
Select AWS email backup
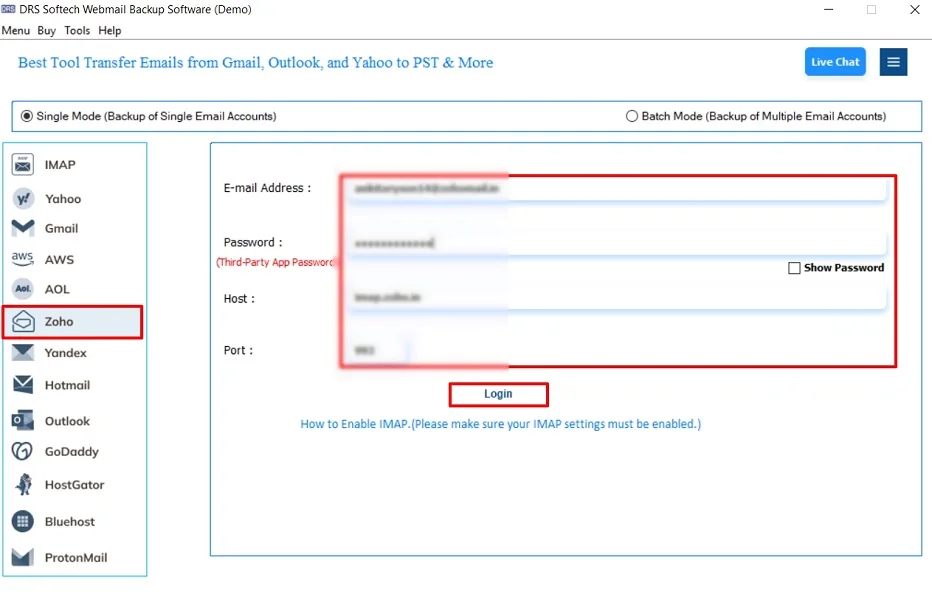pos(58,259)
